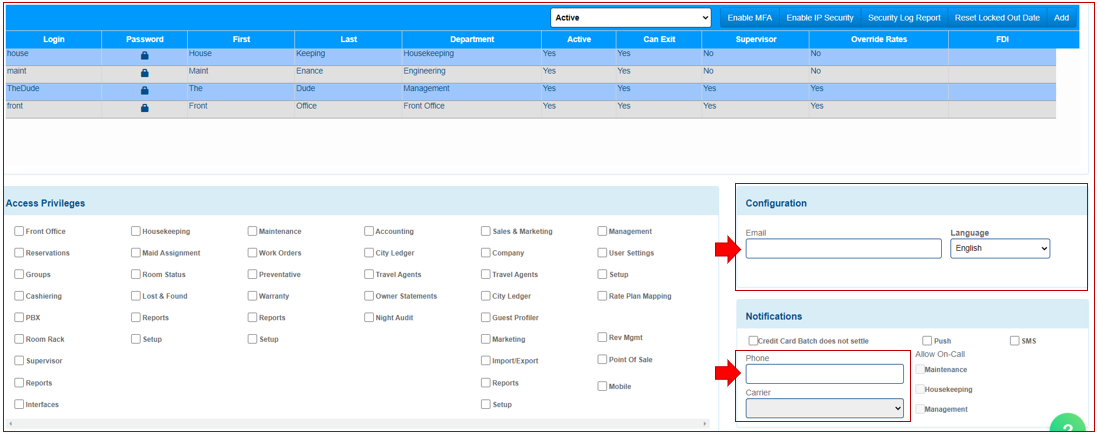Enable the Push notification checkbox

(927, 341)
